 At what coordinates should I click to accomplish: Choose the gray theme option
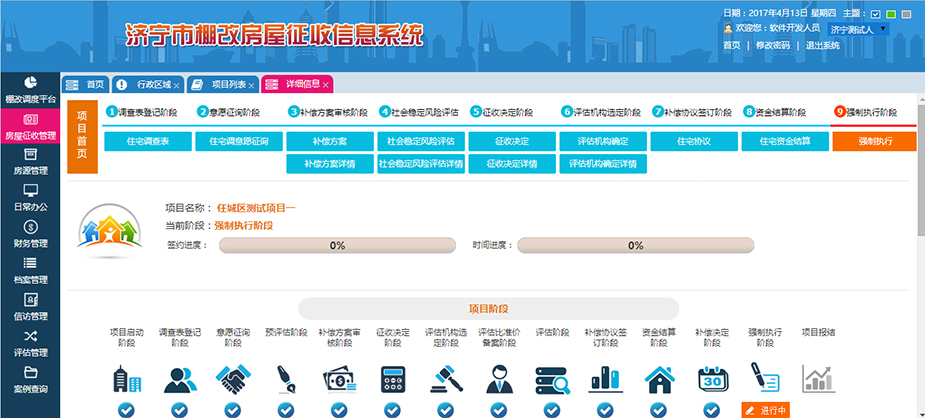coord(906,14)
